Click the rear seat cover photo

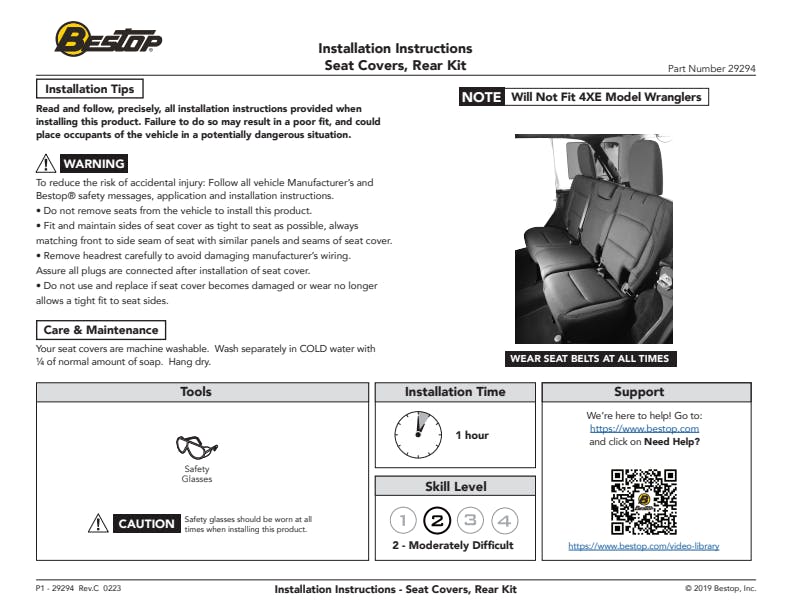pyautogui.click(x=587, y=238)
